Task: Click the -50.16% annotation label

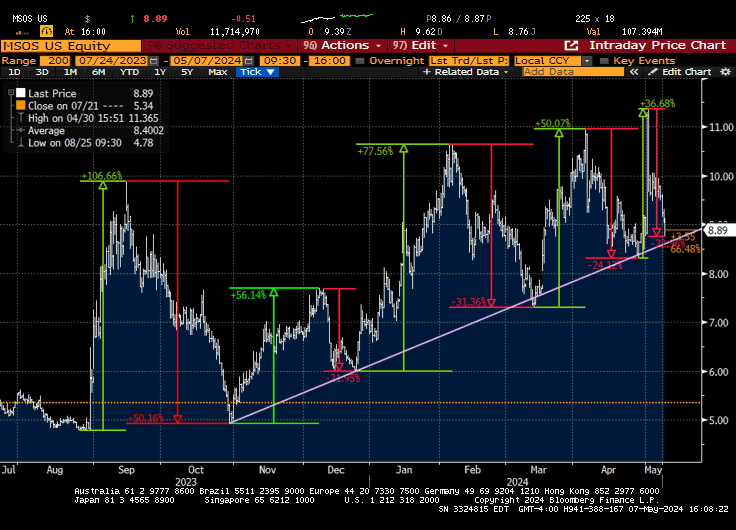Action: (146, 418)
